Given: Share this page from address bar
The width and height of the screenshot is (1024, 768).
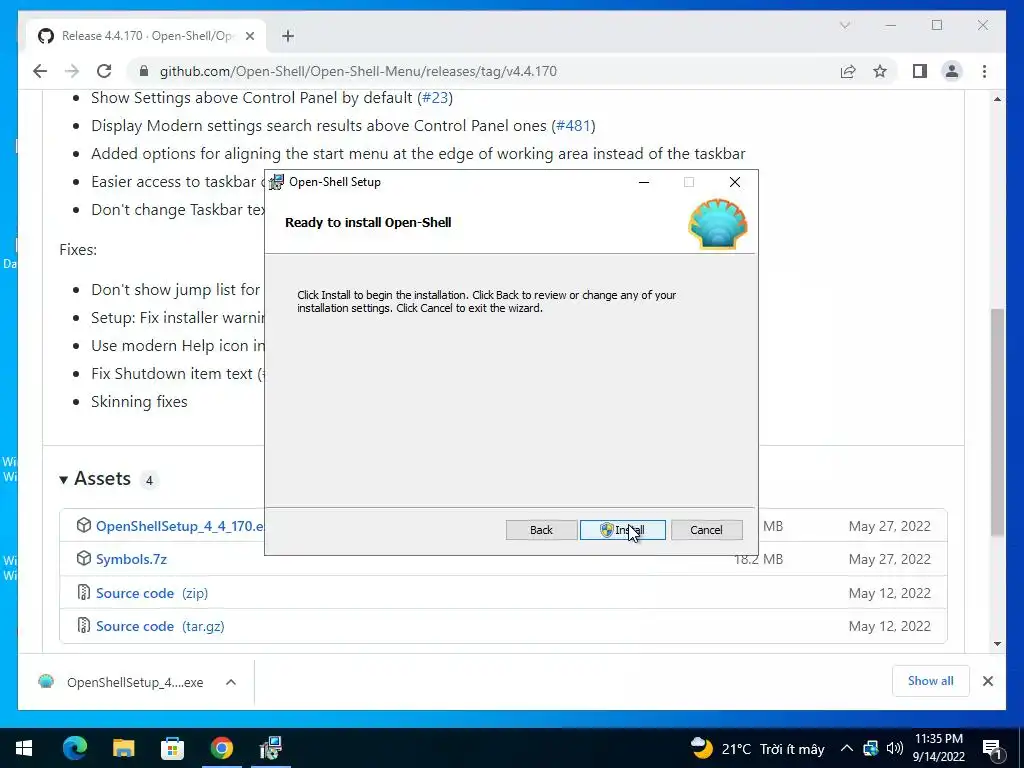Looking at the screenshot, I should 848,71.
